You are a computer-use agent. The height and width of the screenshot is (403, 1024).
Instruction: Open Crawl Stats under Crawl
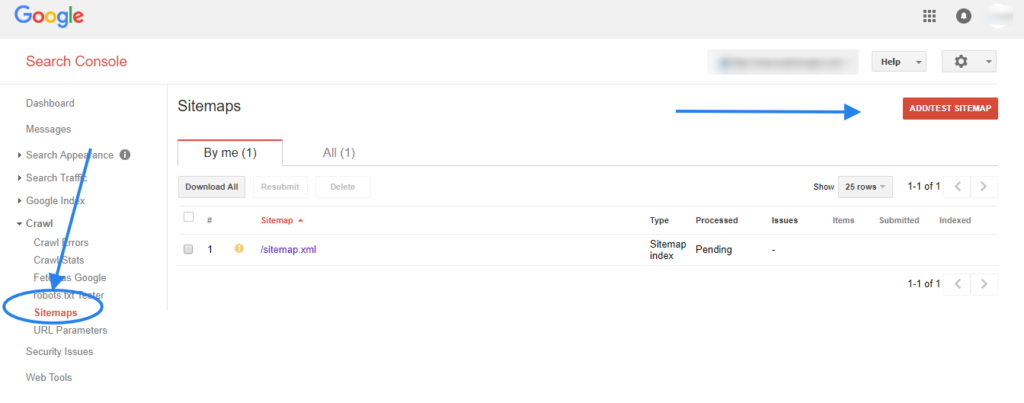tap(59, 260)
